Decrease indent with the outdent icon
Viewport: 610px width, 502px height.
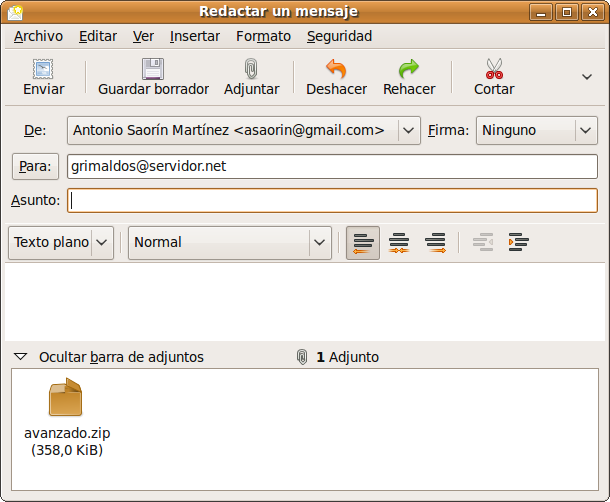click(x=483, y=242)
